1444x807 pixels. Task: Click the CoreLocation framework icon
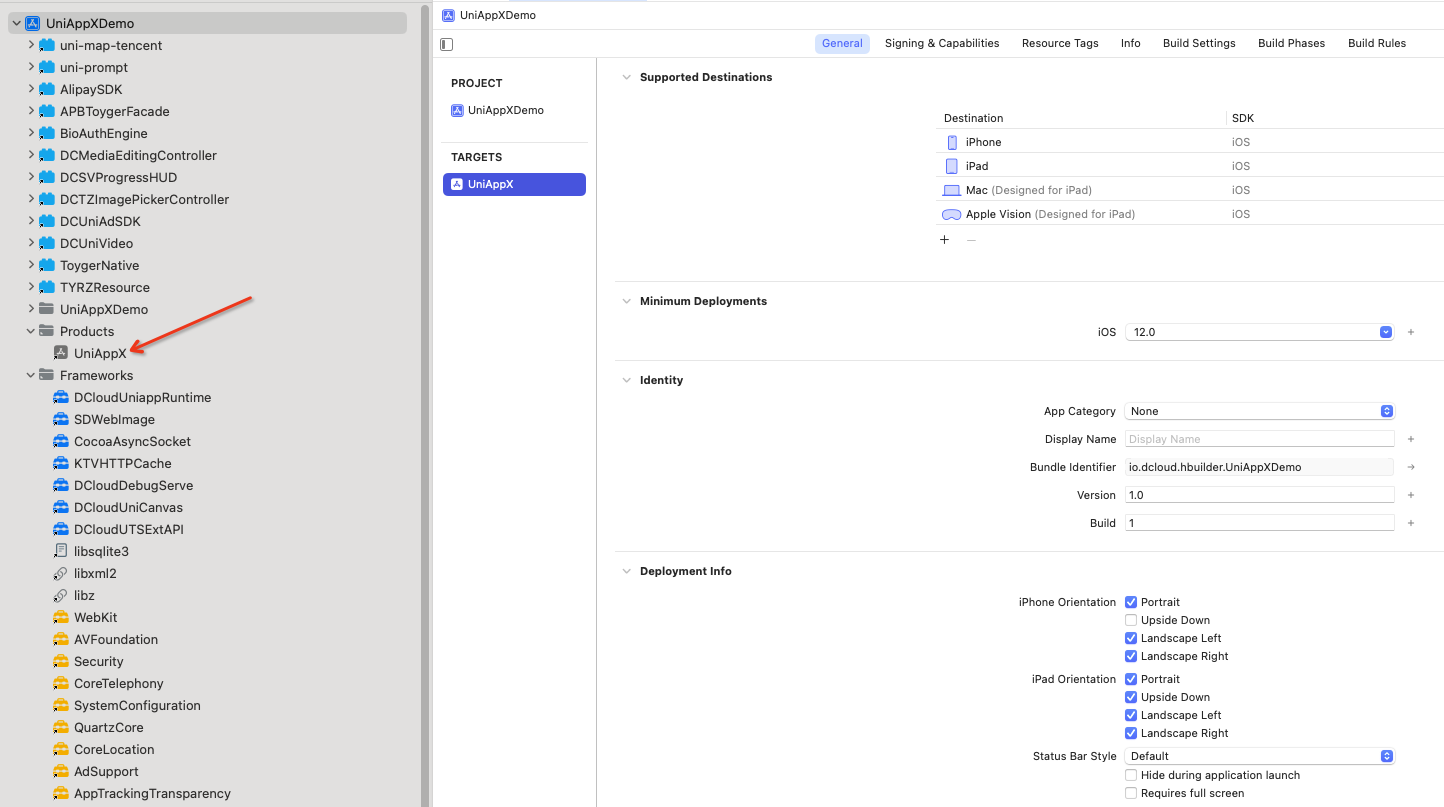[60, 749]
